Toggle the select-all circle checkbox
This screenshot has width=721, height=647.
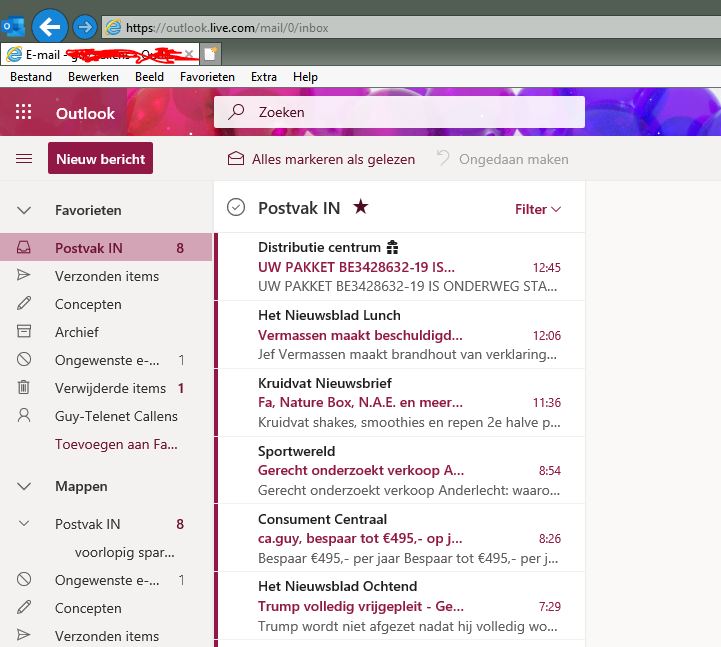(236, 208)
